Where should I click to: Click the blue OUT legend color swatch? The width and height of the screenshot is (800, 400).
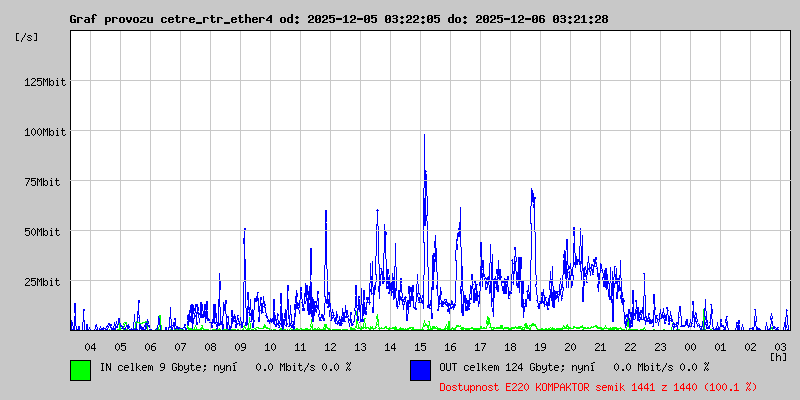click(x=420, y=369)
